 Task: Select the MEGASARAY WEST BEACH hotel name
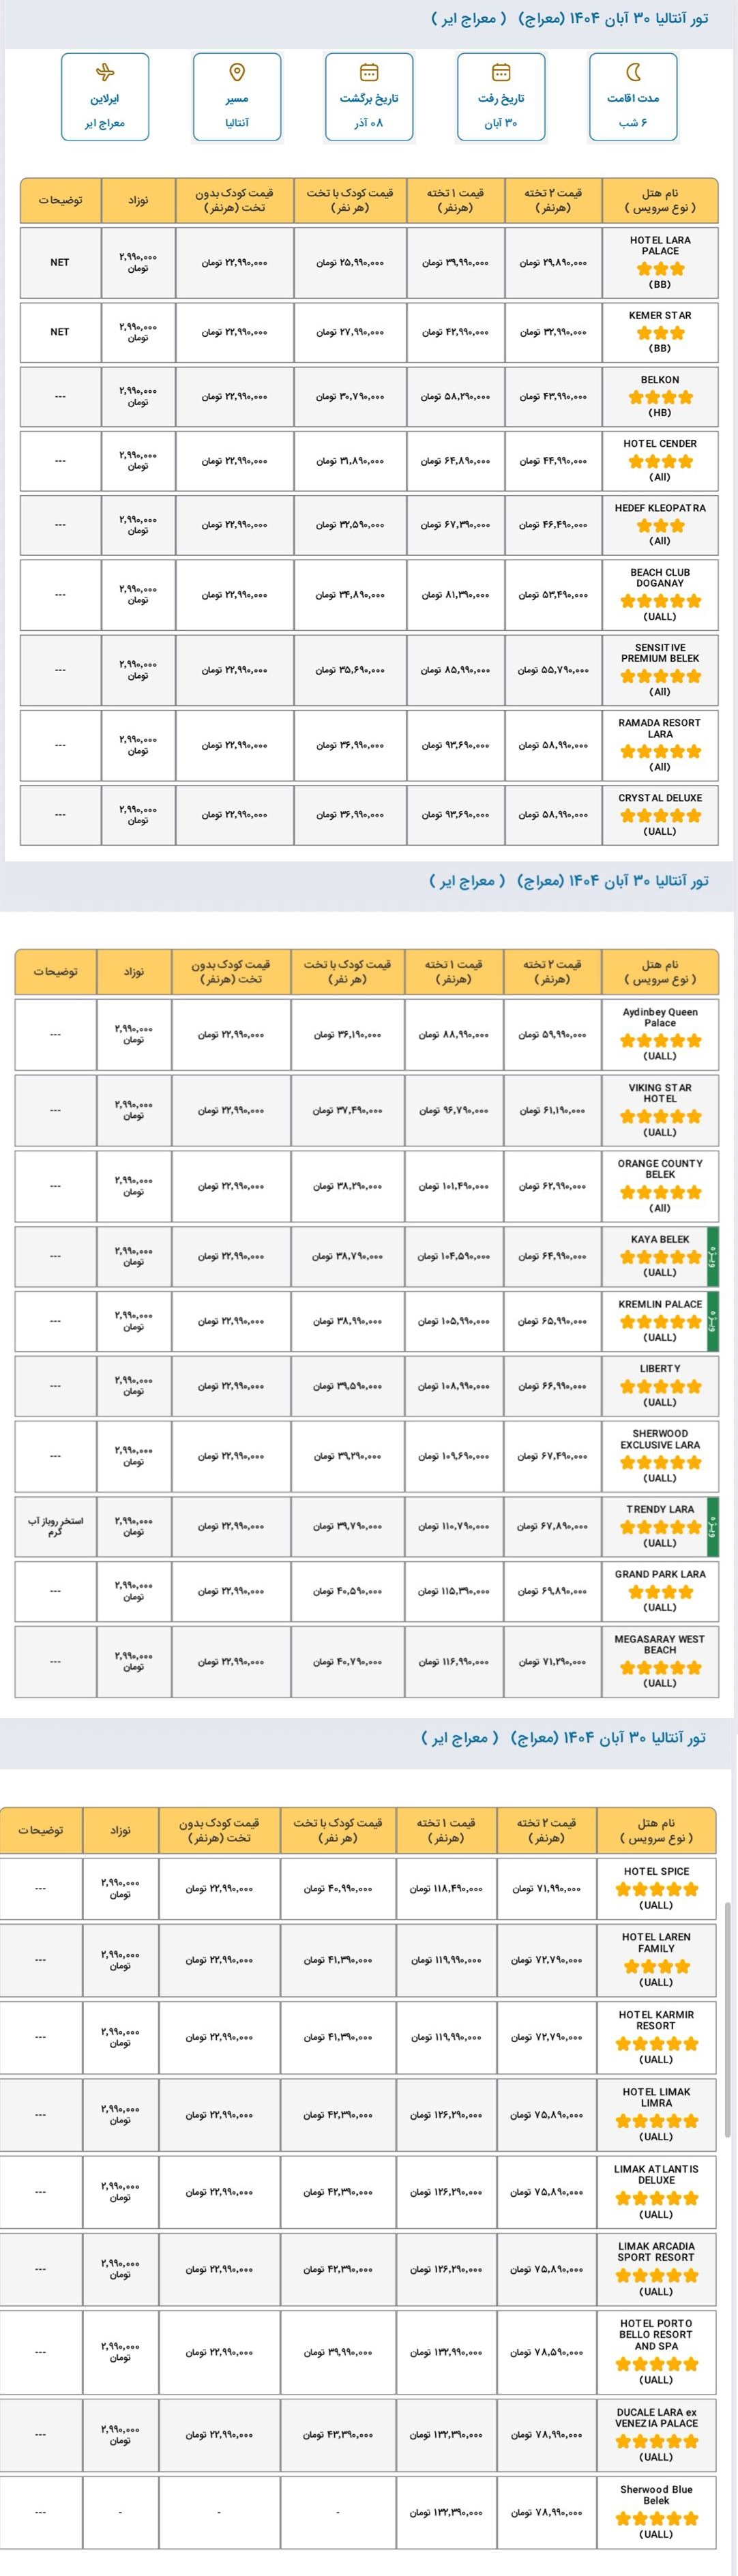[660, 1644]
